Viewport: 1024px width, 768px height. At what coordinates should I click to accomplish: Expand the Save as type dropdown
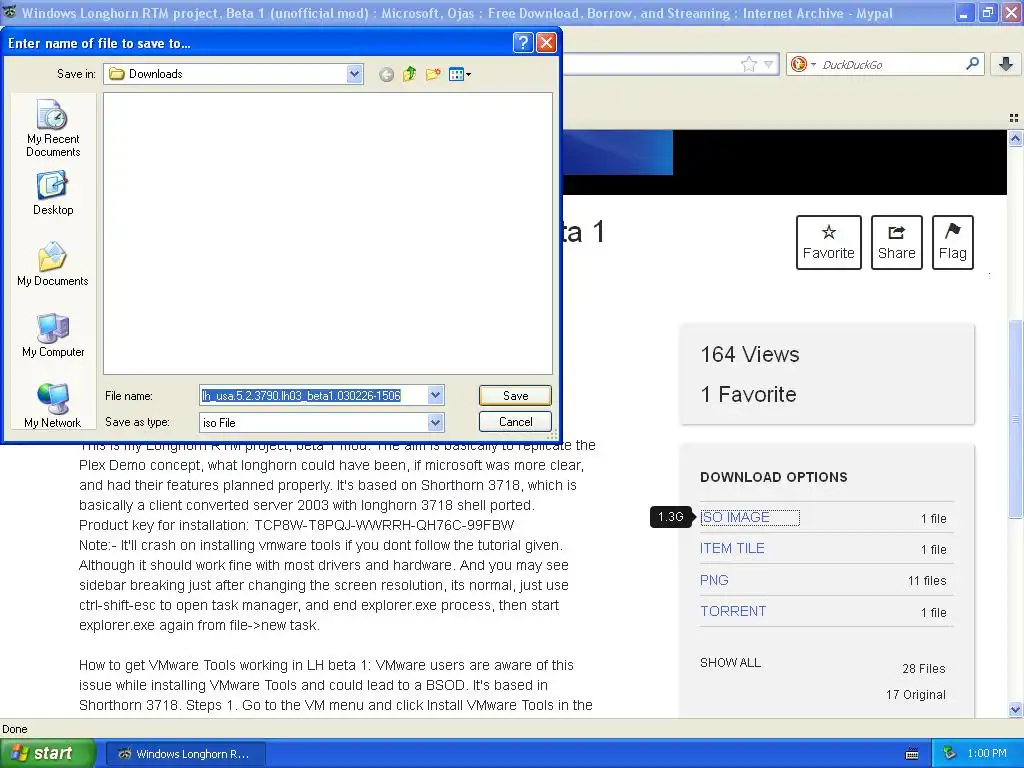click(436, 423)
